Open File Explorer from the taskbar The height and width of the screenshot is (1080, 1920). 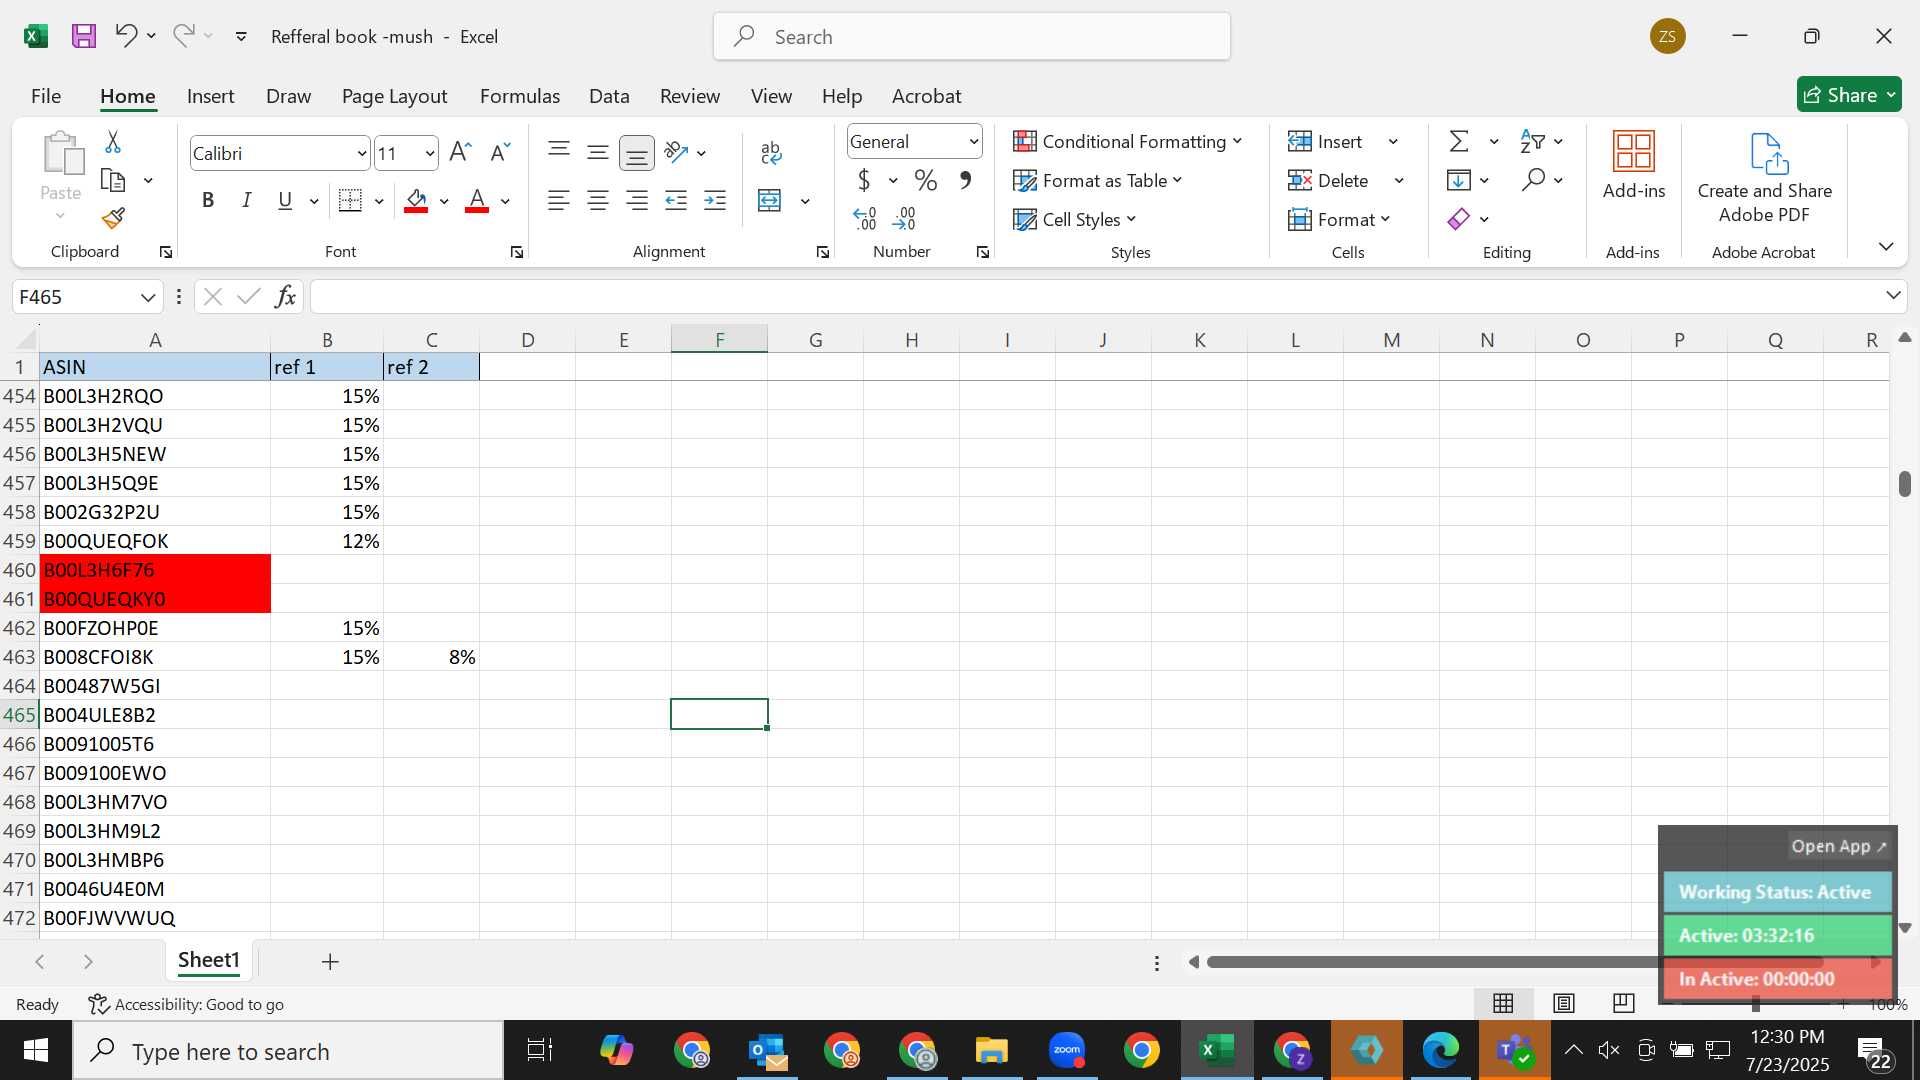pos(992,1051)
